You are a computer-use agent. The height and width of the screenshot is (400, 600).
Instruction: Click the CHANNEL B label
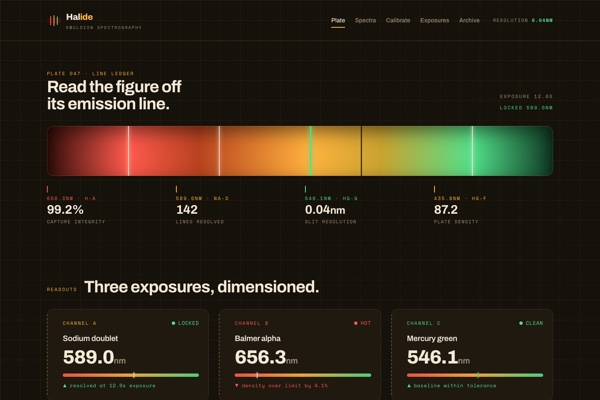coord(251,323)
